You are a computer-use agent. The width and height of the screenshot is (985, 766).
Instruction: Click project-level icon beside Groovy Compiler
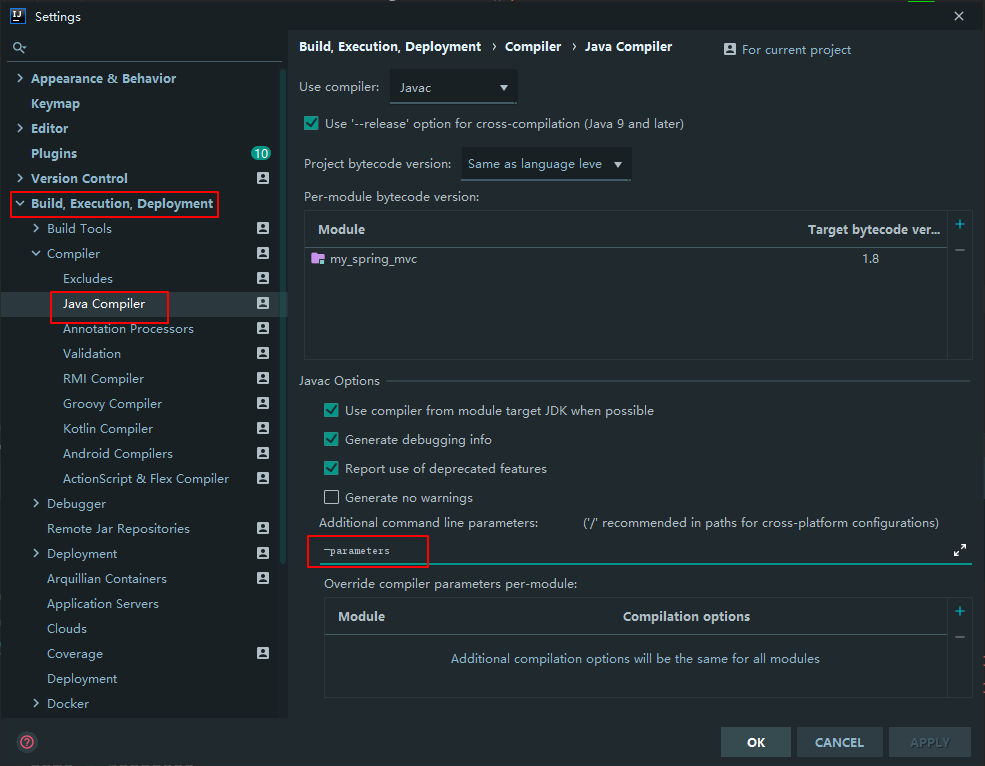(x=263, y=403)
